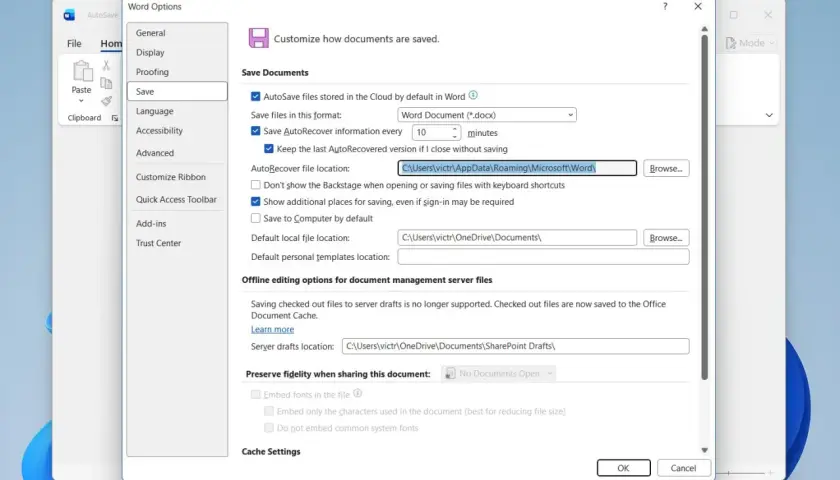Image resolution: width=840 pixels, height=480 pixels.
Task: Click the vertical scrollbar thumb in options
Action: tap(704, 208)
